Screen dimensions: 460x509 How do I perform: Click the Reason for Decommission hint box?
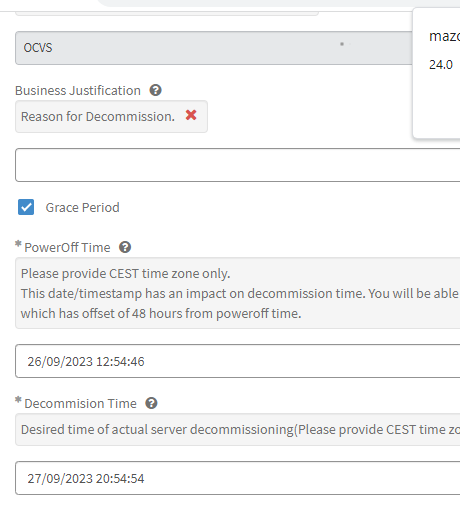tap(111, 117)
